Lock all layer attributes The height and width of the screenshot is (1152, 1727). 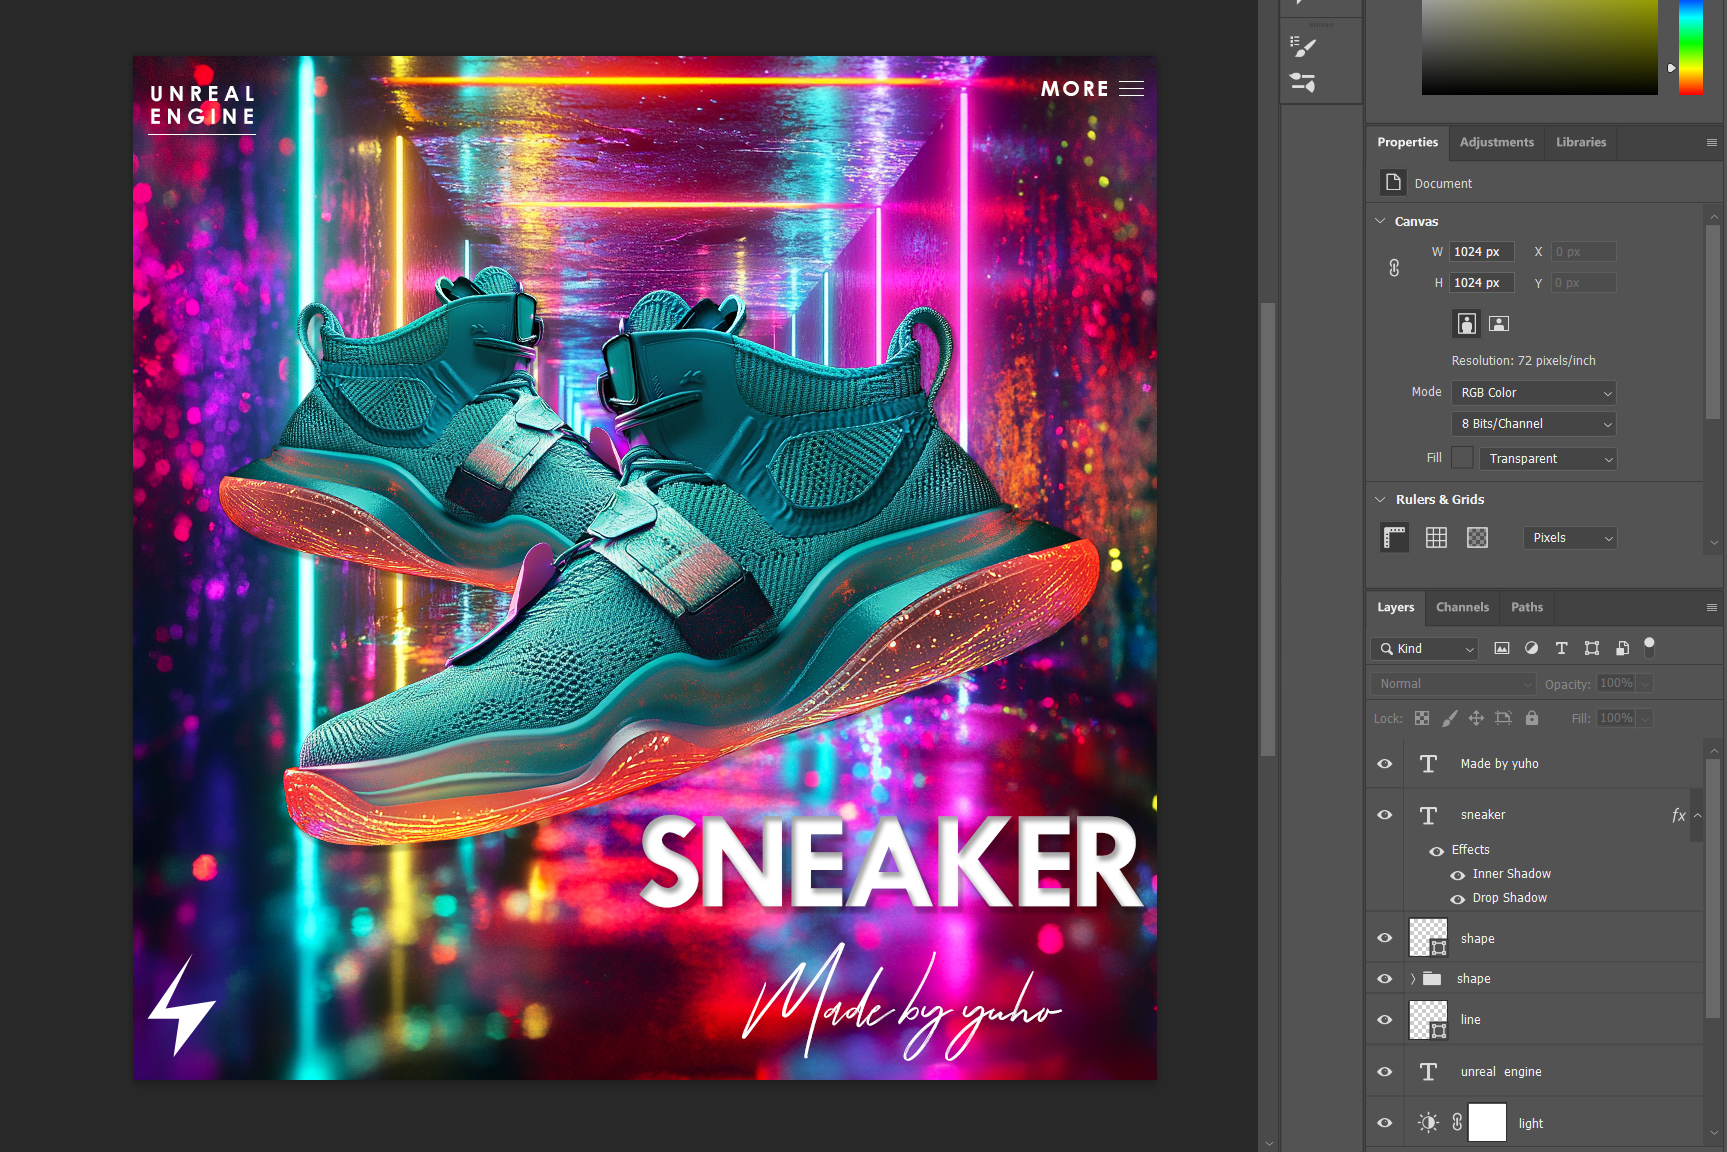(x=1531, y=718)
